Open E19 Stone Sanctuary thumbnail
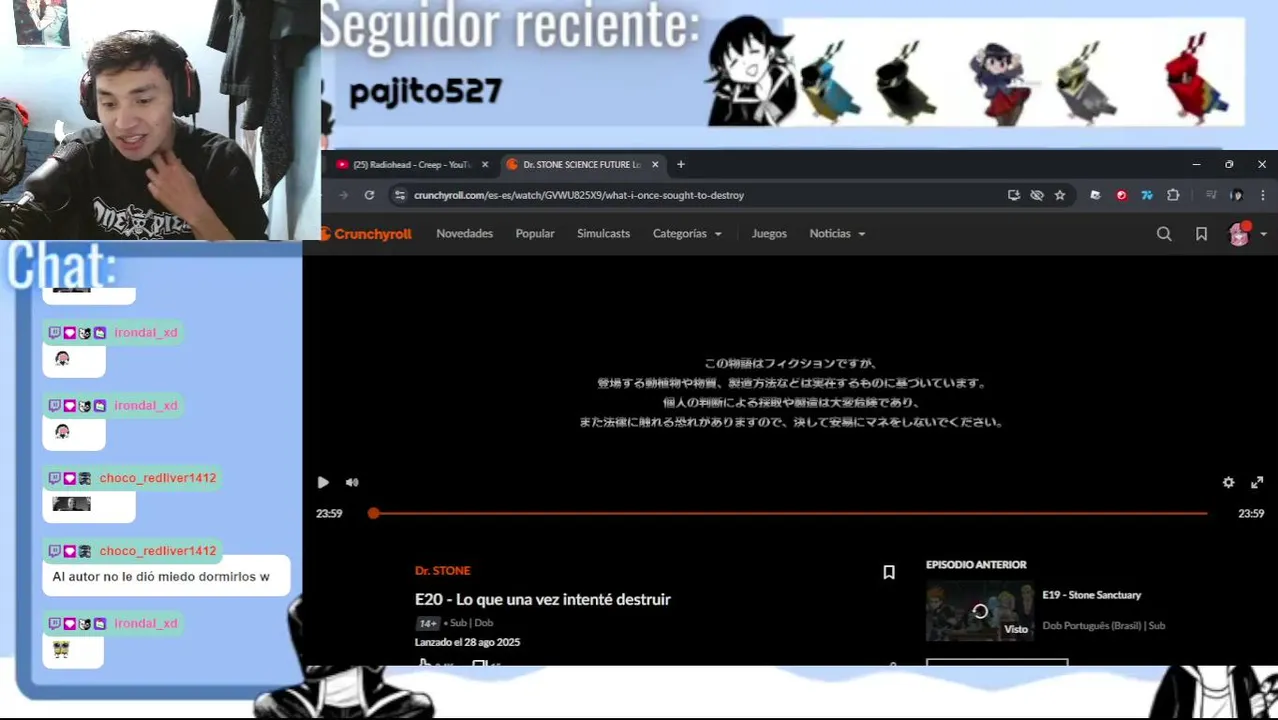 [979, 610]
